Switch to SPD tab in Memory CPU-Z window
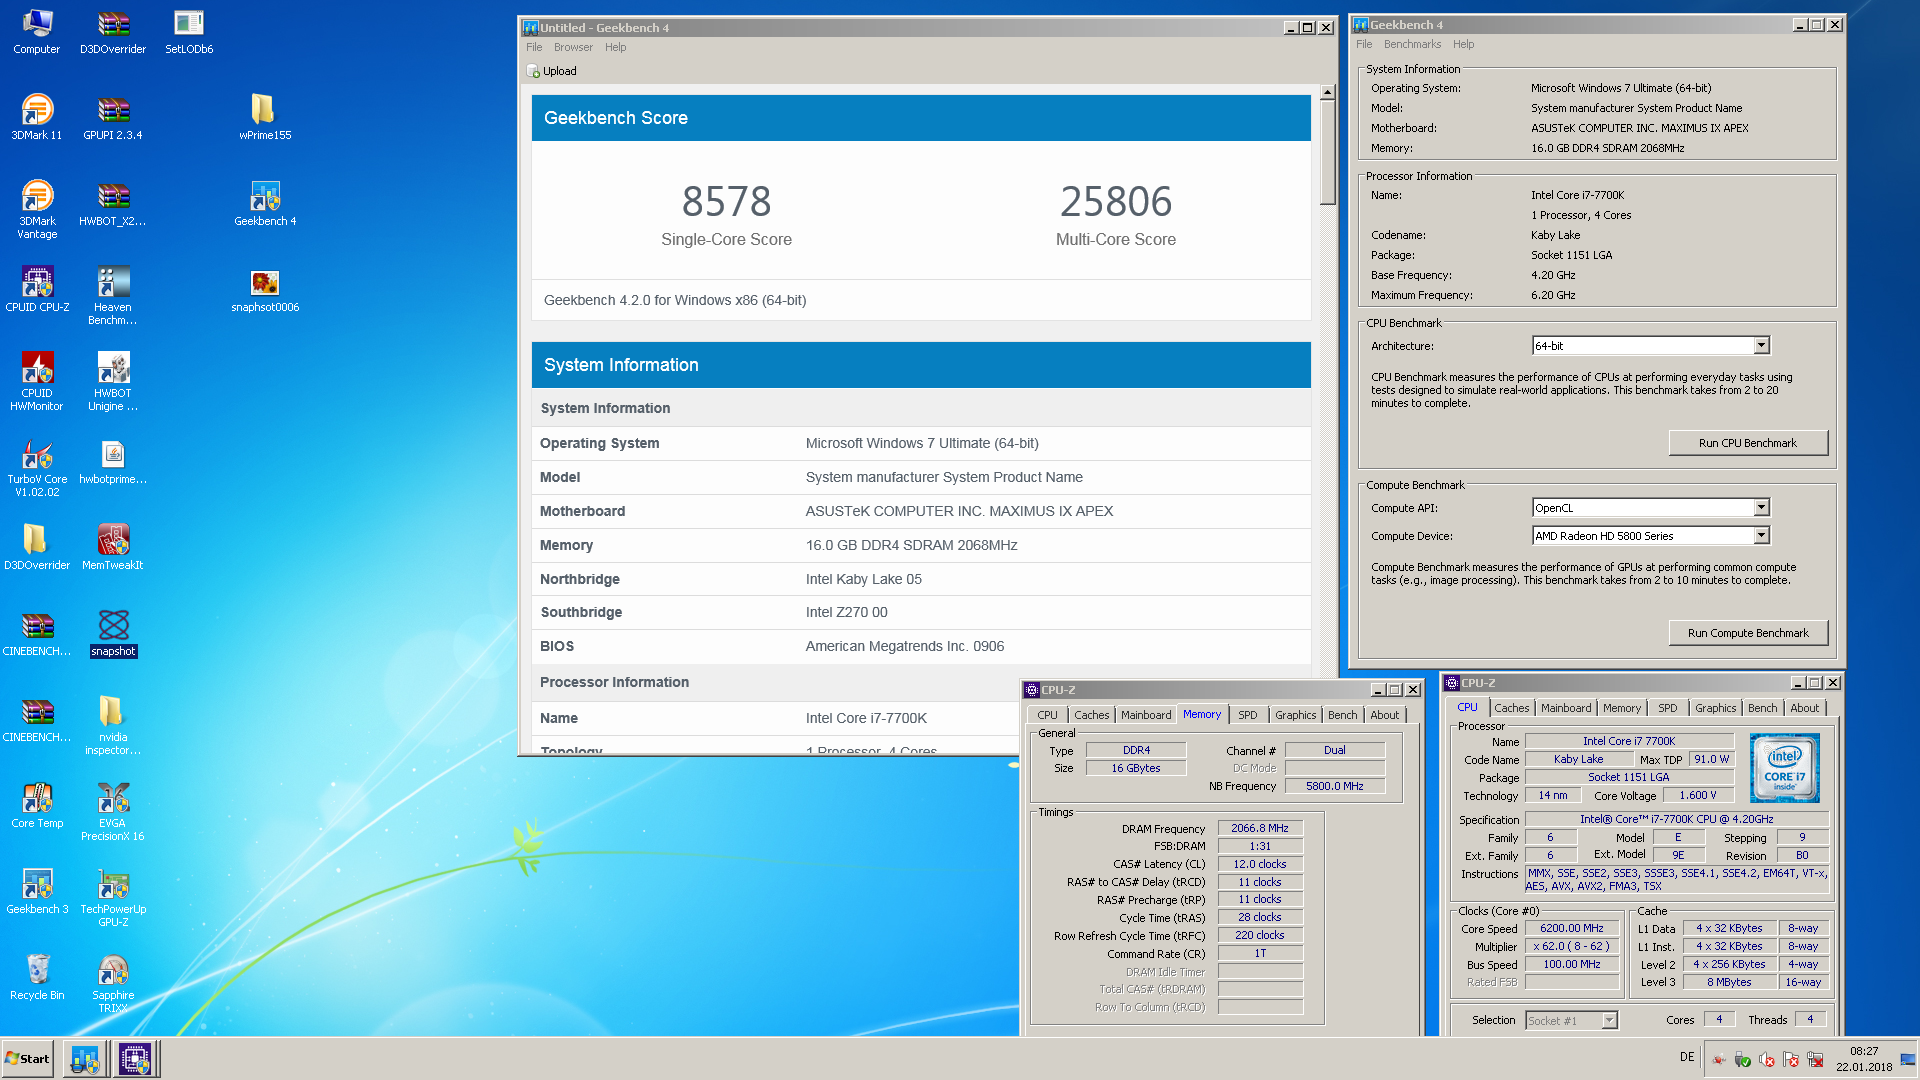 [1247, 715]
